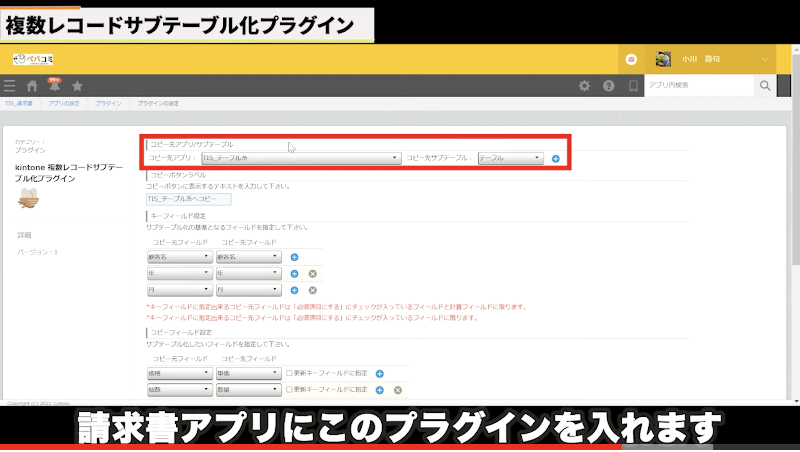Image resolution: width=800 pixels, height=452 pixels.
Task: Expand the user account menu 小川 喜句
Action: coord(764,59)
